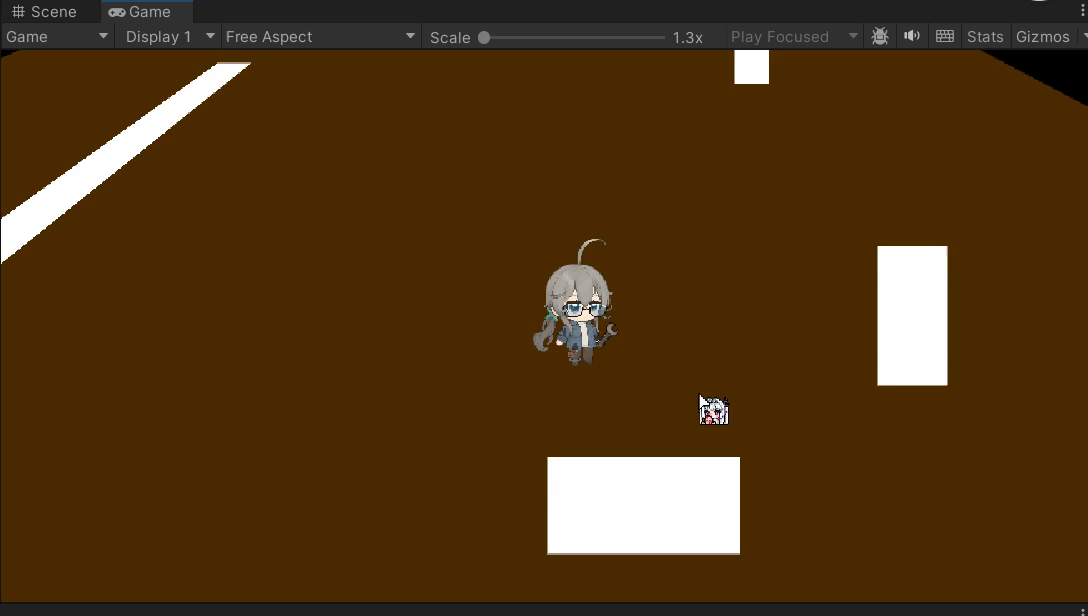1088x616 pixels.
Task: Click the gamepad icon on the Game tab
Action: point(117,12)
